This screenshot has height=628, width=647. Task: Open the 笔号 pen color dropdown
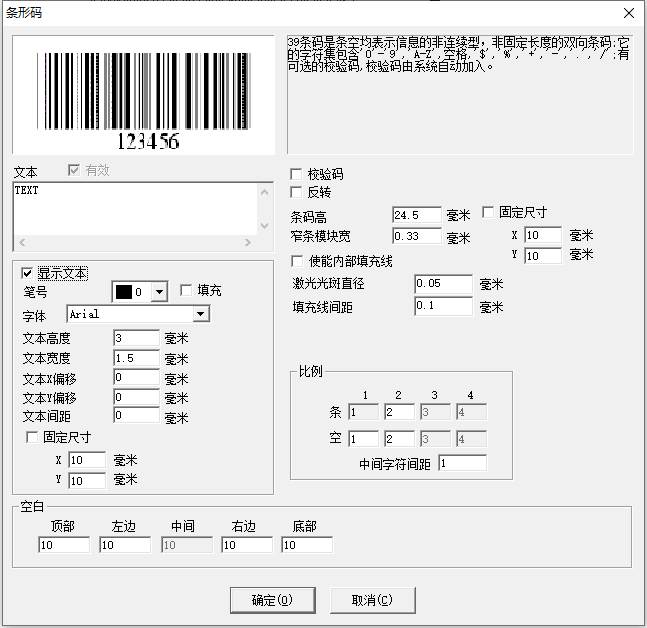tap(159, 292)
